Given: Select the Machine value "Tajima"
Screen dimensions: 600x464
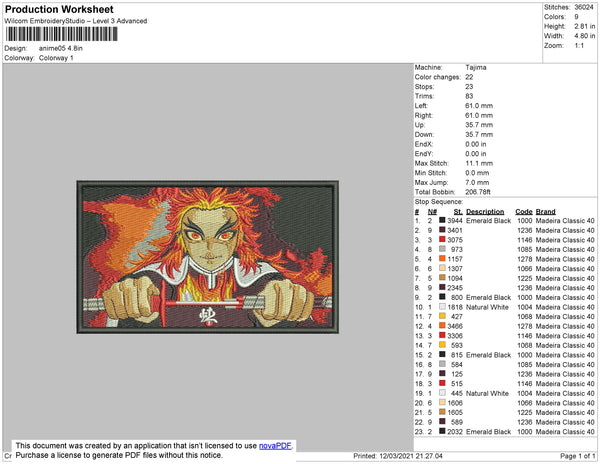Looking at the screenshot, I should pos(476,67).
